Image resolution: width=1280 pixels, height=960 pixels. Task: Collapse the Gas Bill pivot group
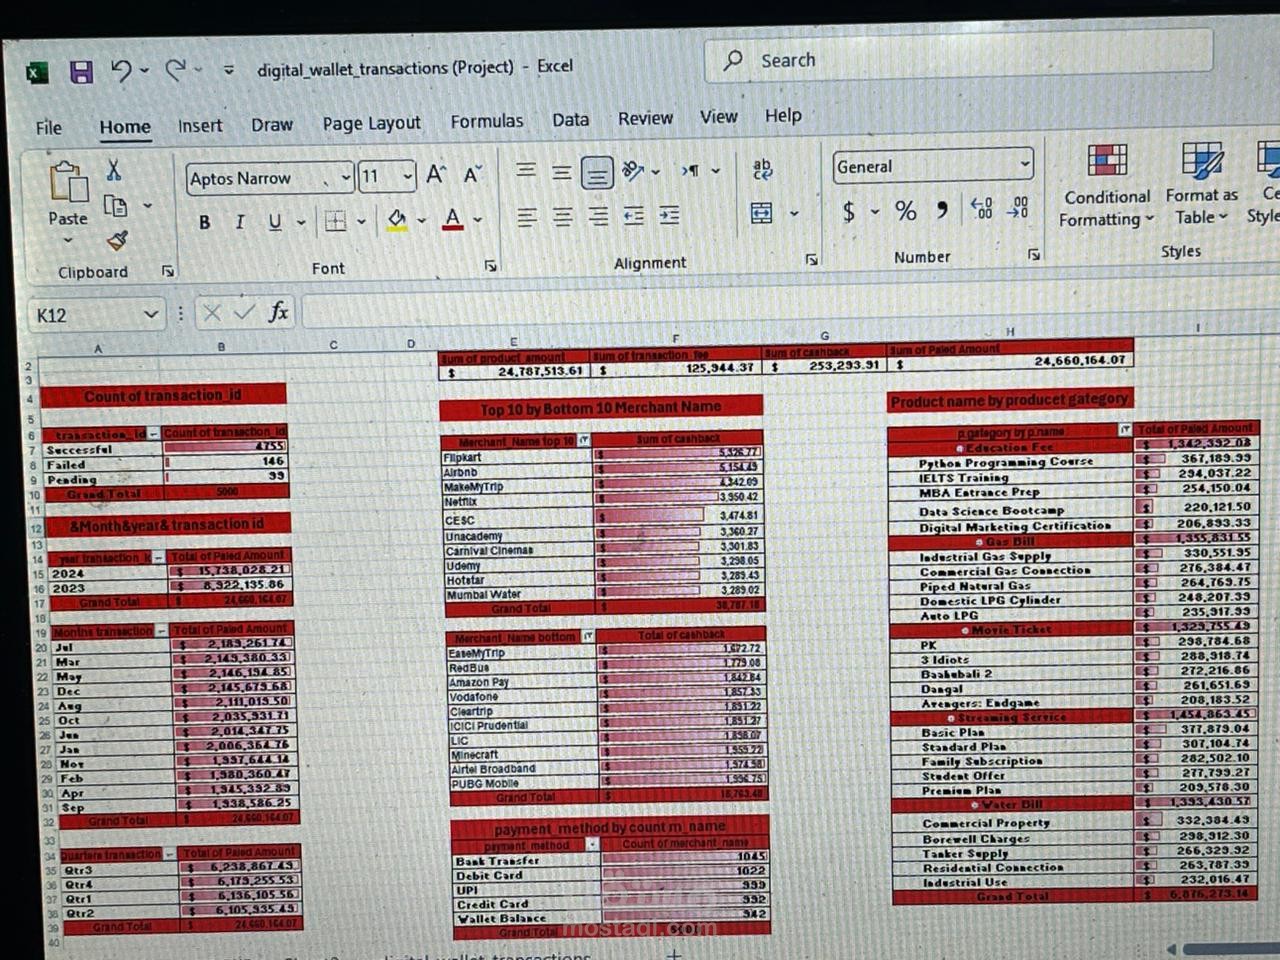[978, 541]
